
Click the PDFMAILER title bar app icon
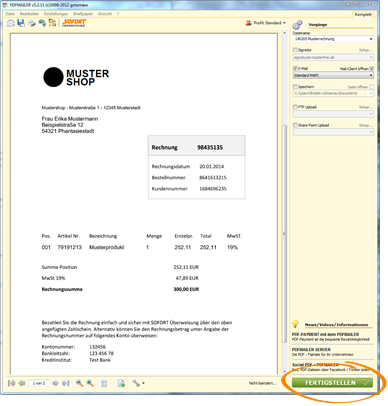5,5
